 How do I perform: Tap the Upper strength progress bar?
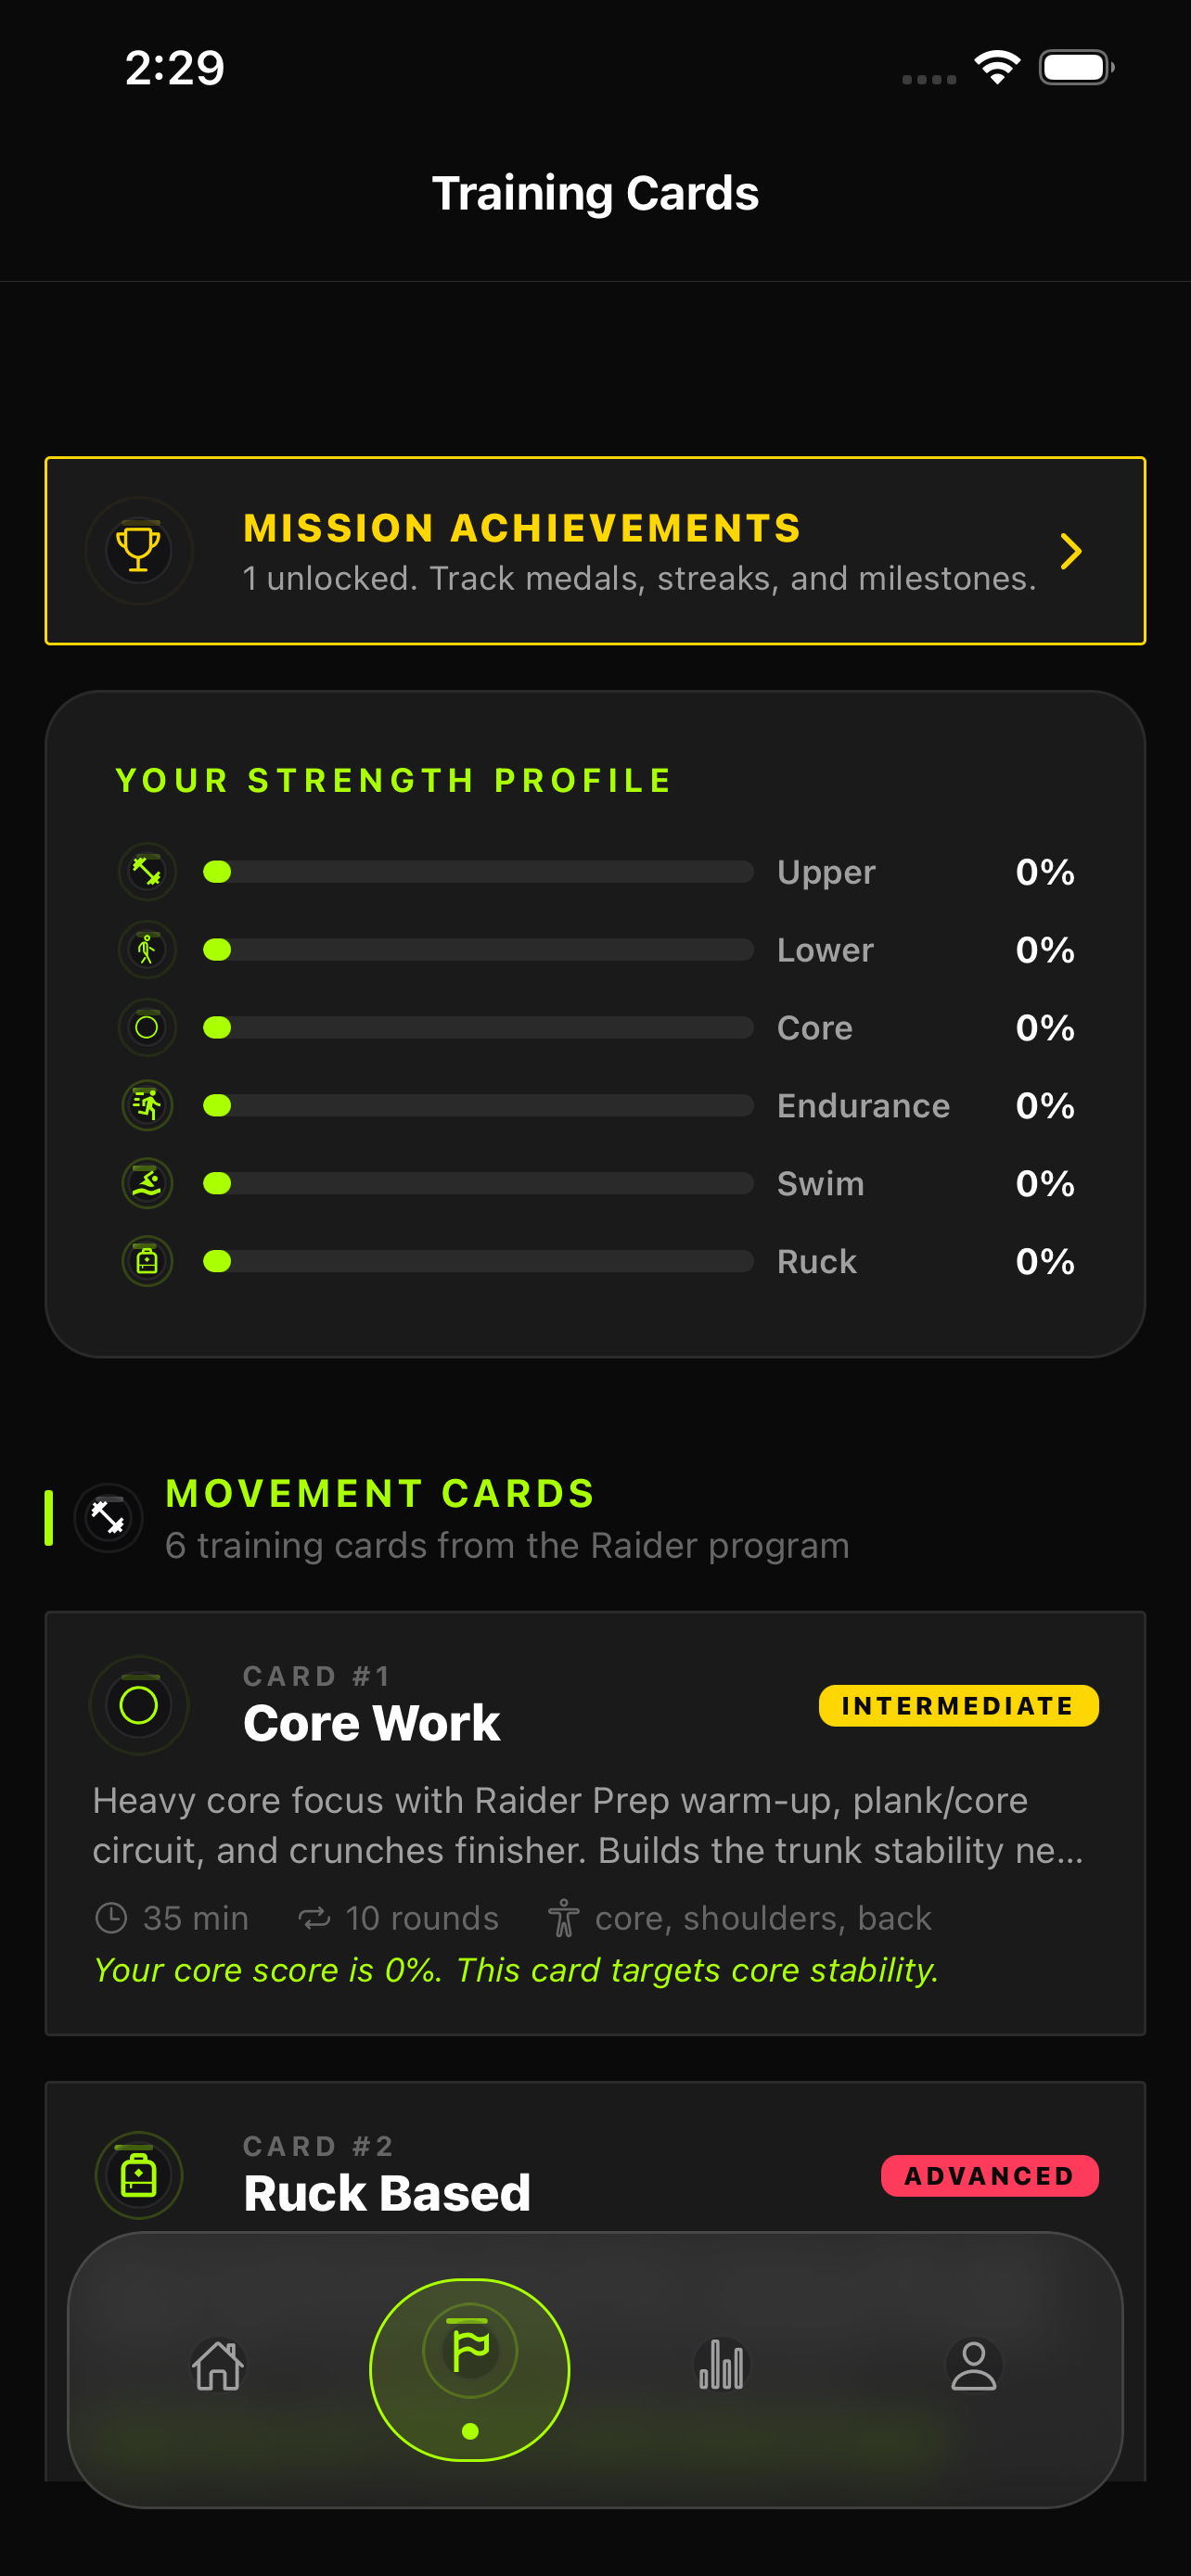(478, 872)
